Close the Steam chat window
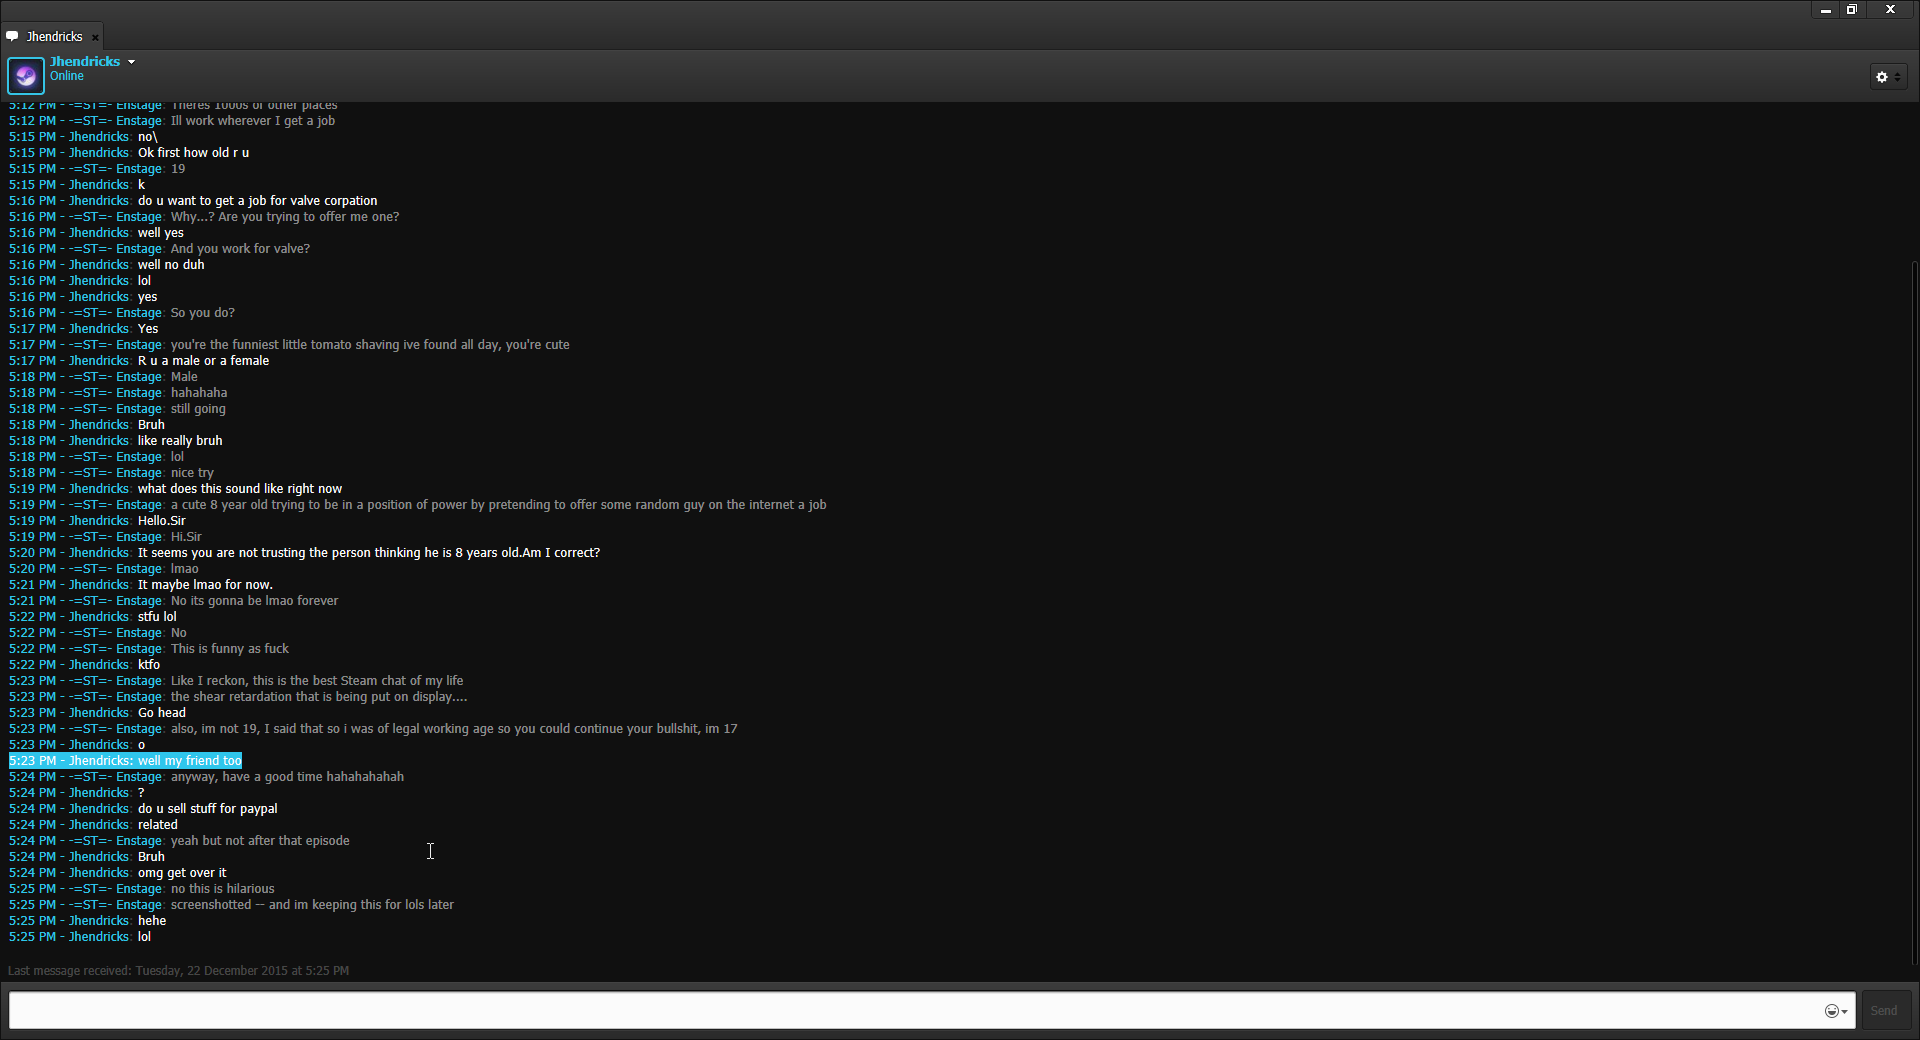The width and height of the screenshot is (1920, 1040). (x=1890, y=10)
